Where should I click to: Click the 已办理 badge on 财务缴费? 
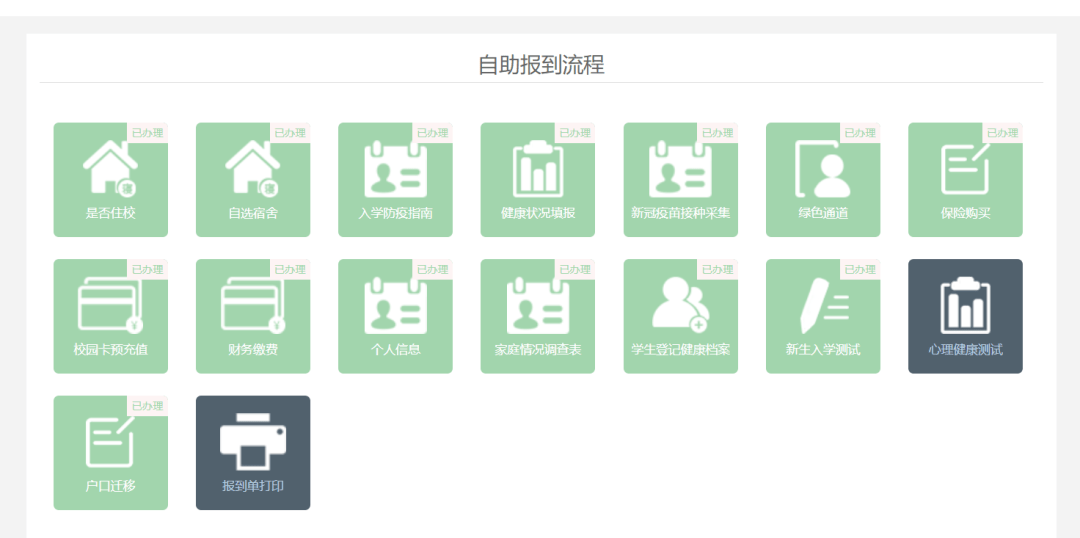pos(290,269)
